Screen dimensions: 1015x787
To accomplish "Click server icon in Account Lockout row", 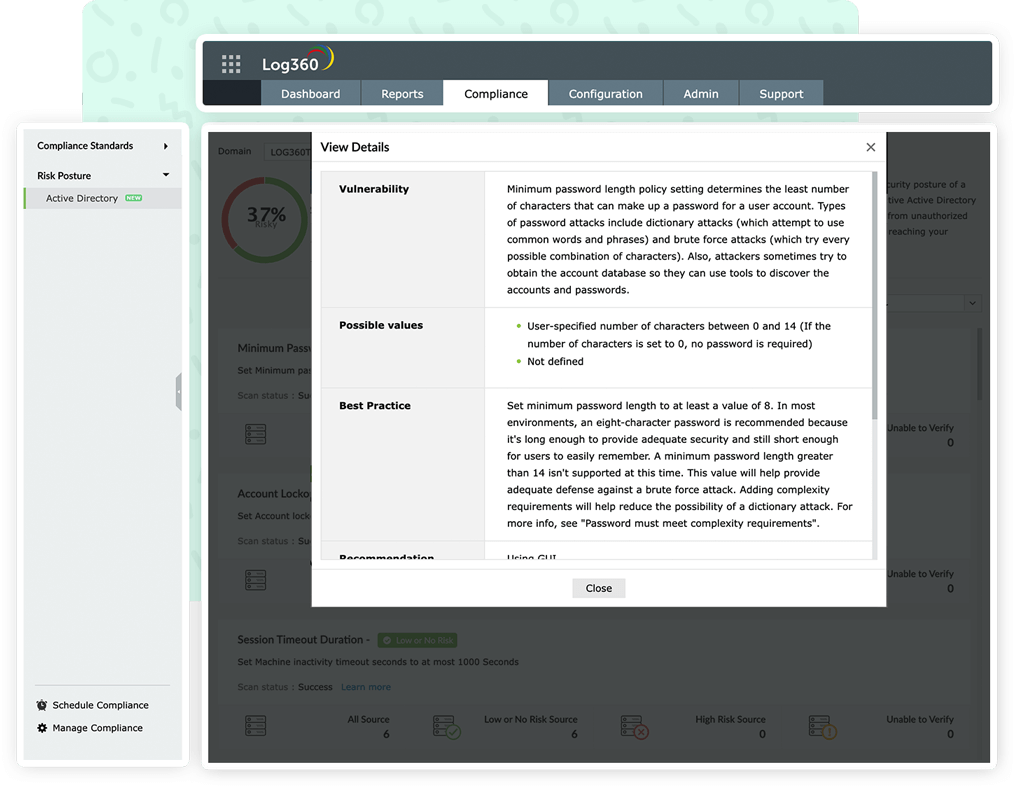I will click(256, 579).
